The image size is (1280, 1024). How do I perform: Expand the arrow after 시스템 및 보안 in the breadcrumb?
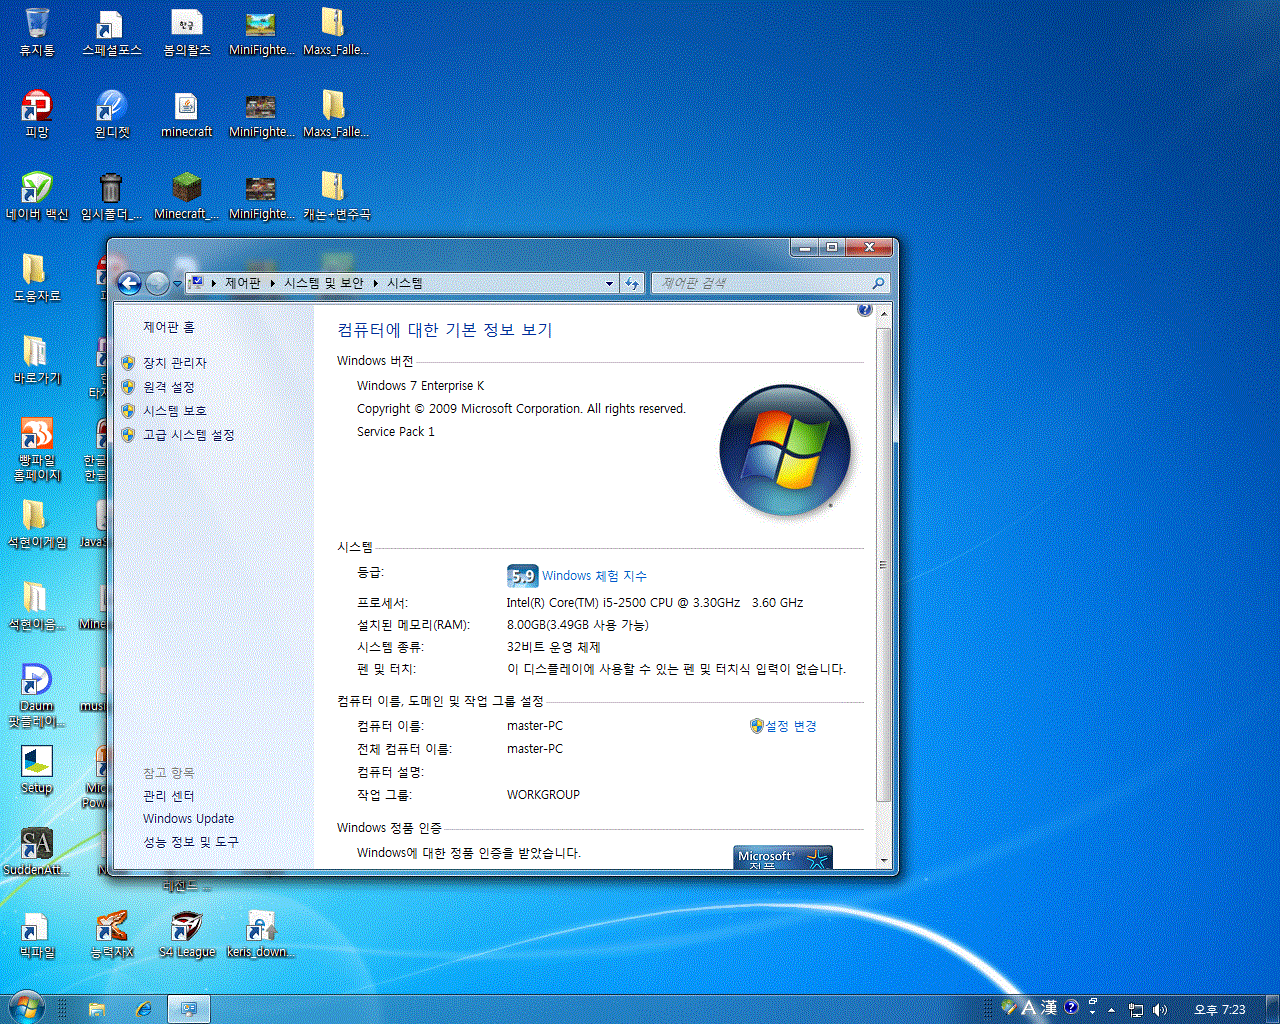376,283
